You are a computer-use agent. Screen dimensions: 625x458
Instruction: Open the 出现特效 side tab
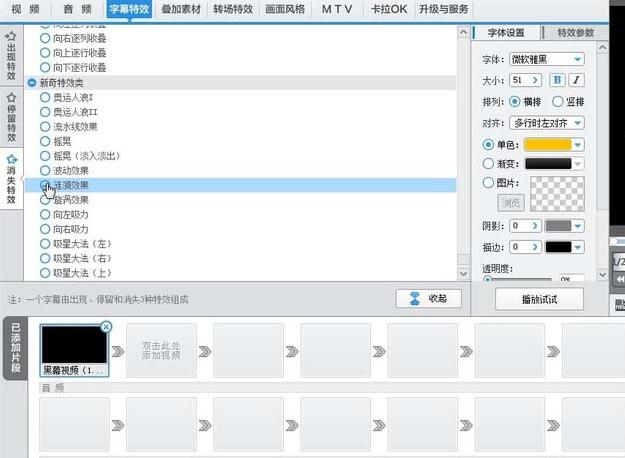11,59
